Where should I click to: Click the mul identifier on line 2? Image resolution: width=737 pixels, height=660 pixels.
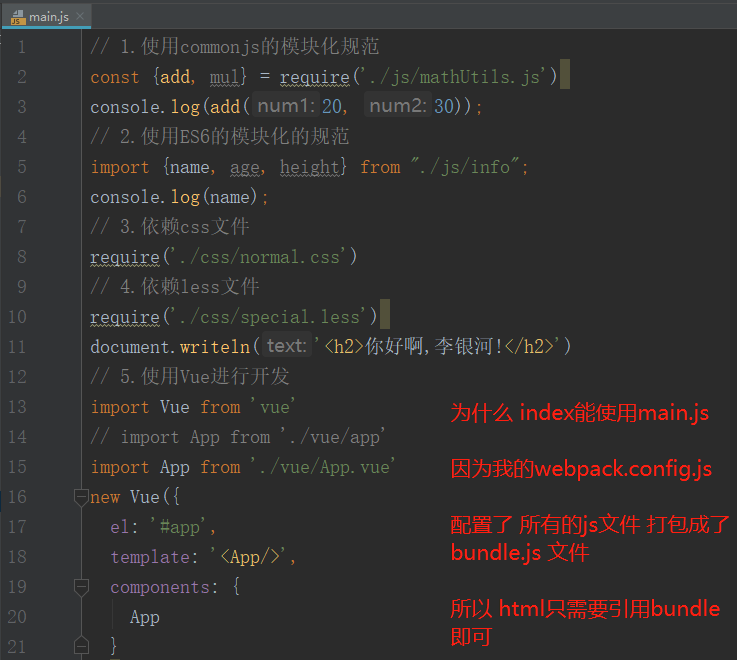click(225, 77)
